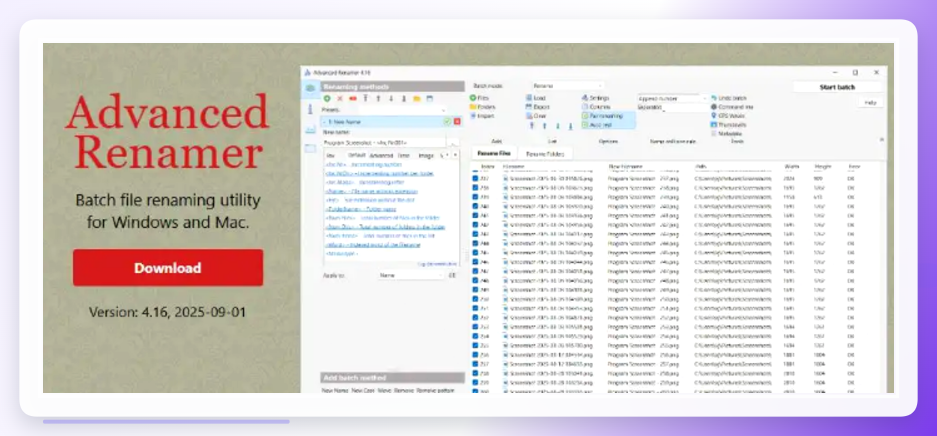
Task: Open Settings from the Options group
Action: pos(595,97)
